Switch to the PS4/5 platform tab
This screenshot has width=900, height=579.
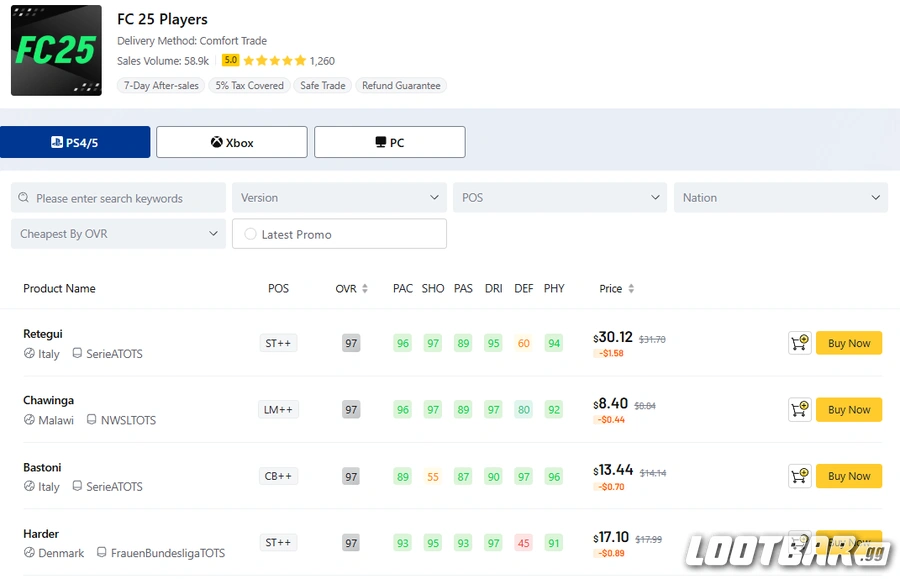pyautogui.click(x=75, y=142)
